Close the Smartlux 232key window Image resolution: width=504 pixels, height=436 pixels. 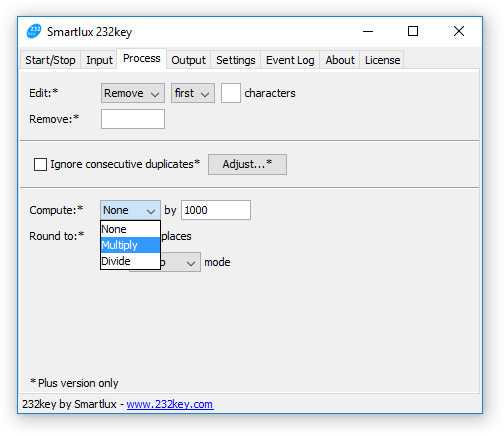click(459, 31)
